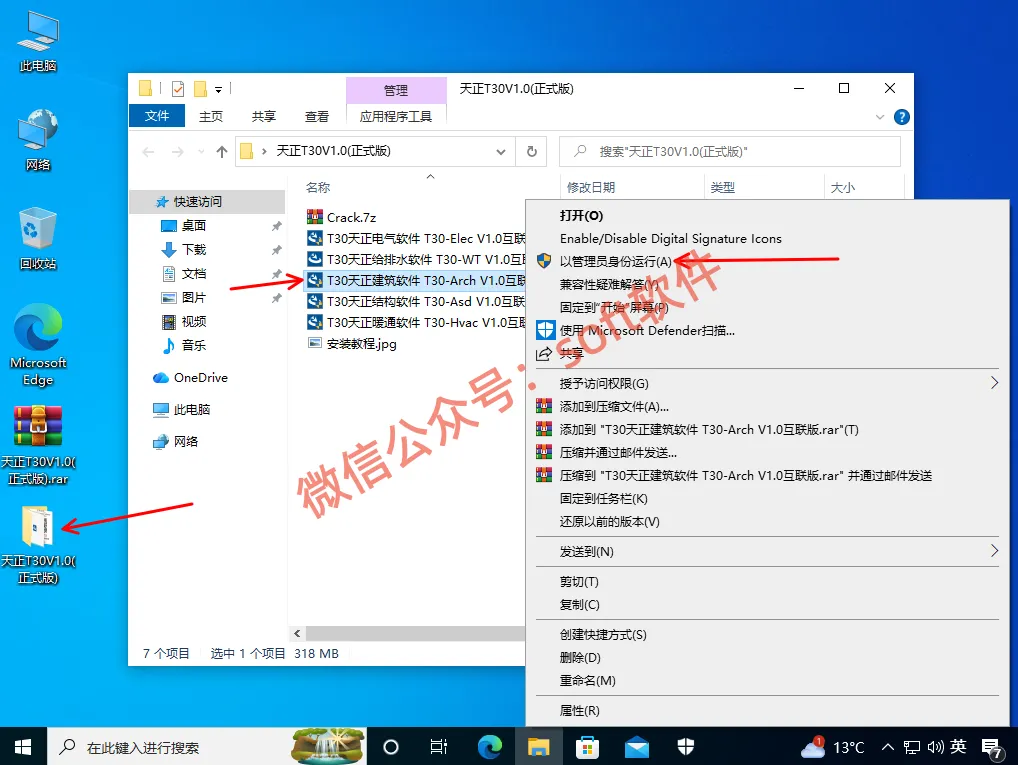Expand 发送到(N) submenu

point(994,551)
